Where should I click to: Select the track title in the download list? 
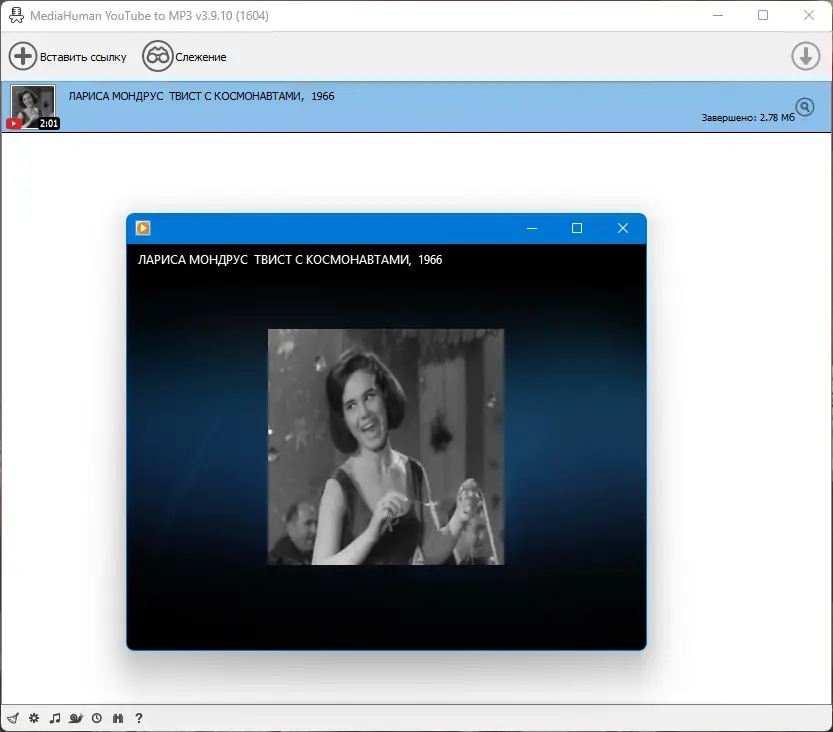point(201,96)
